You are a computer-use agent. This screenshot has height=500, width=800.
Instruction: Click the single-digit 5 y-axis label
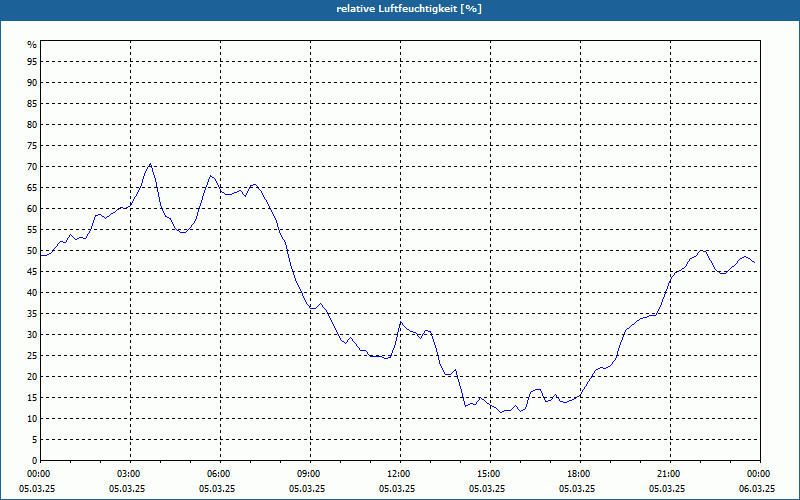coord(34,440)
